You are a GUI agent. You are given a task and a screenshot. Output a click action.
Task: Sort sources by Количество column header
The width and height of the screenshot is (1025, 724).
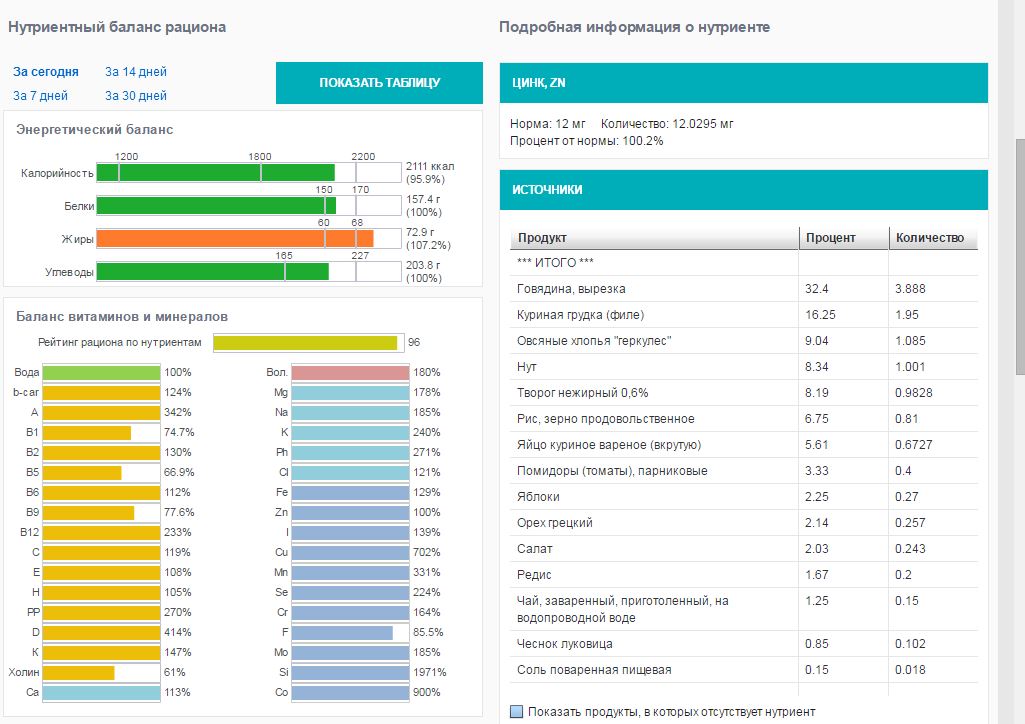pyautogui.click(x=930, y=238)
